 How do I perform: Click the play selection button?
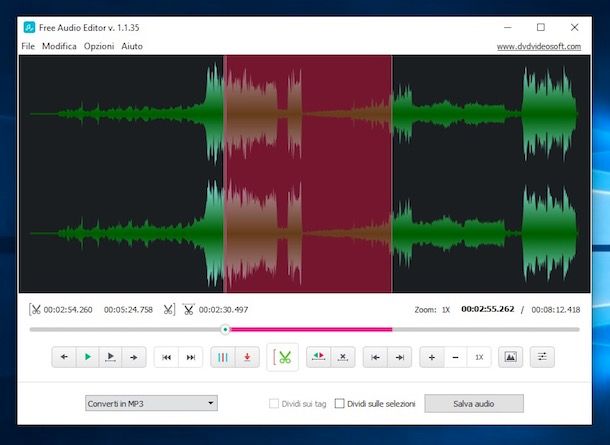pyautogui.click(x=110, y=357)
